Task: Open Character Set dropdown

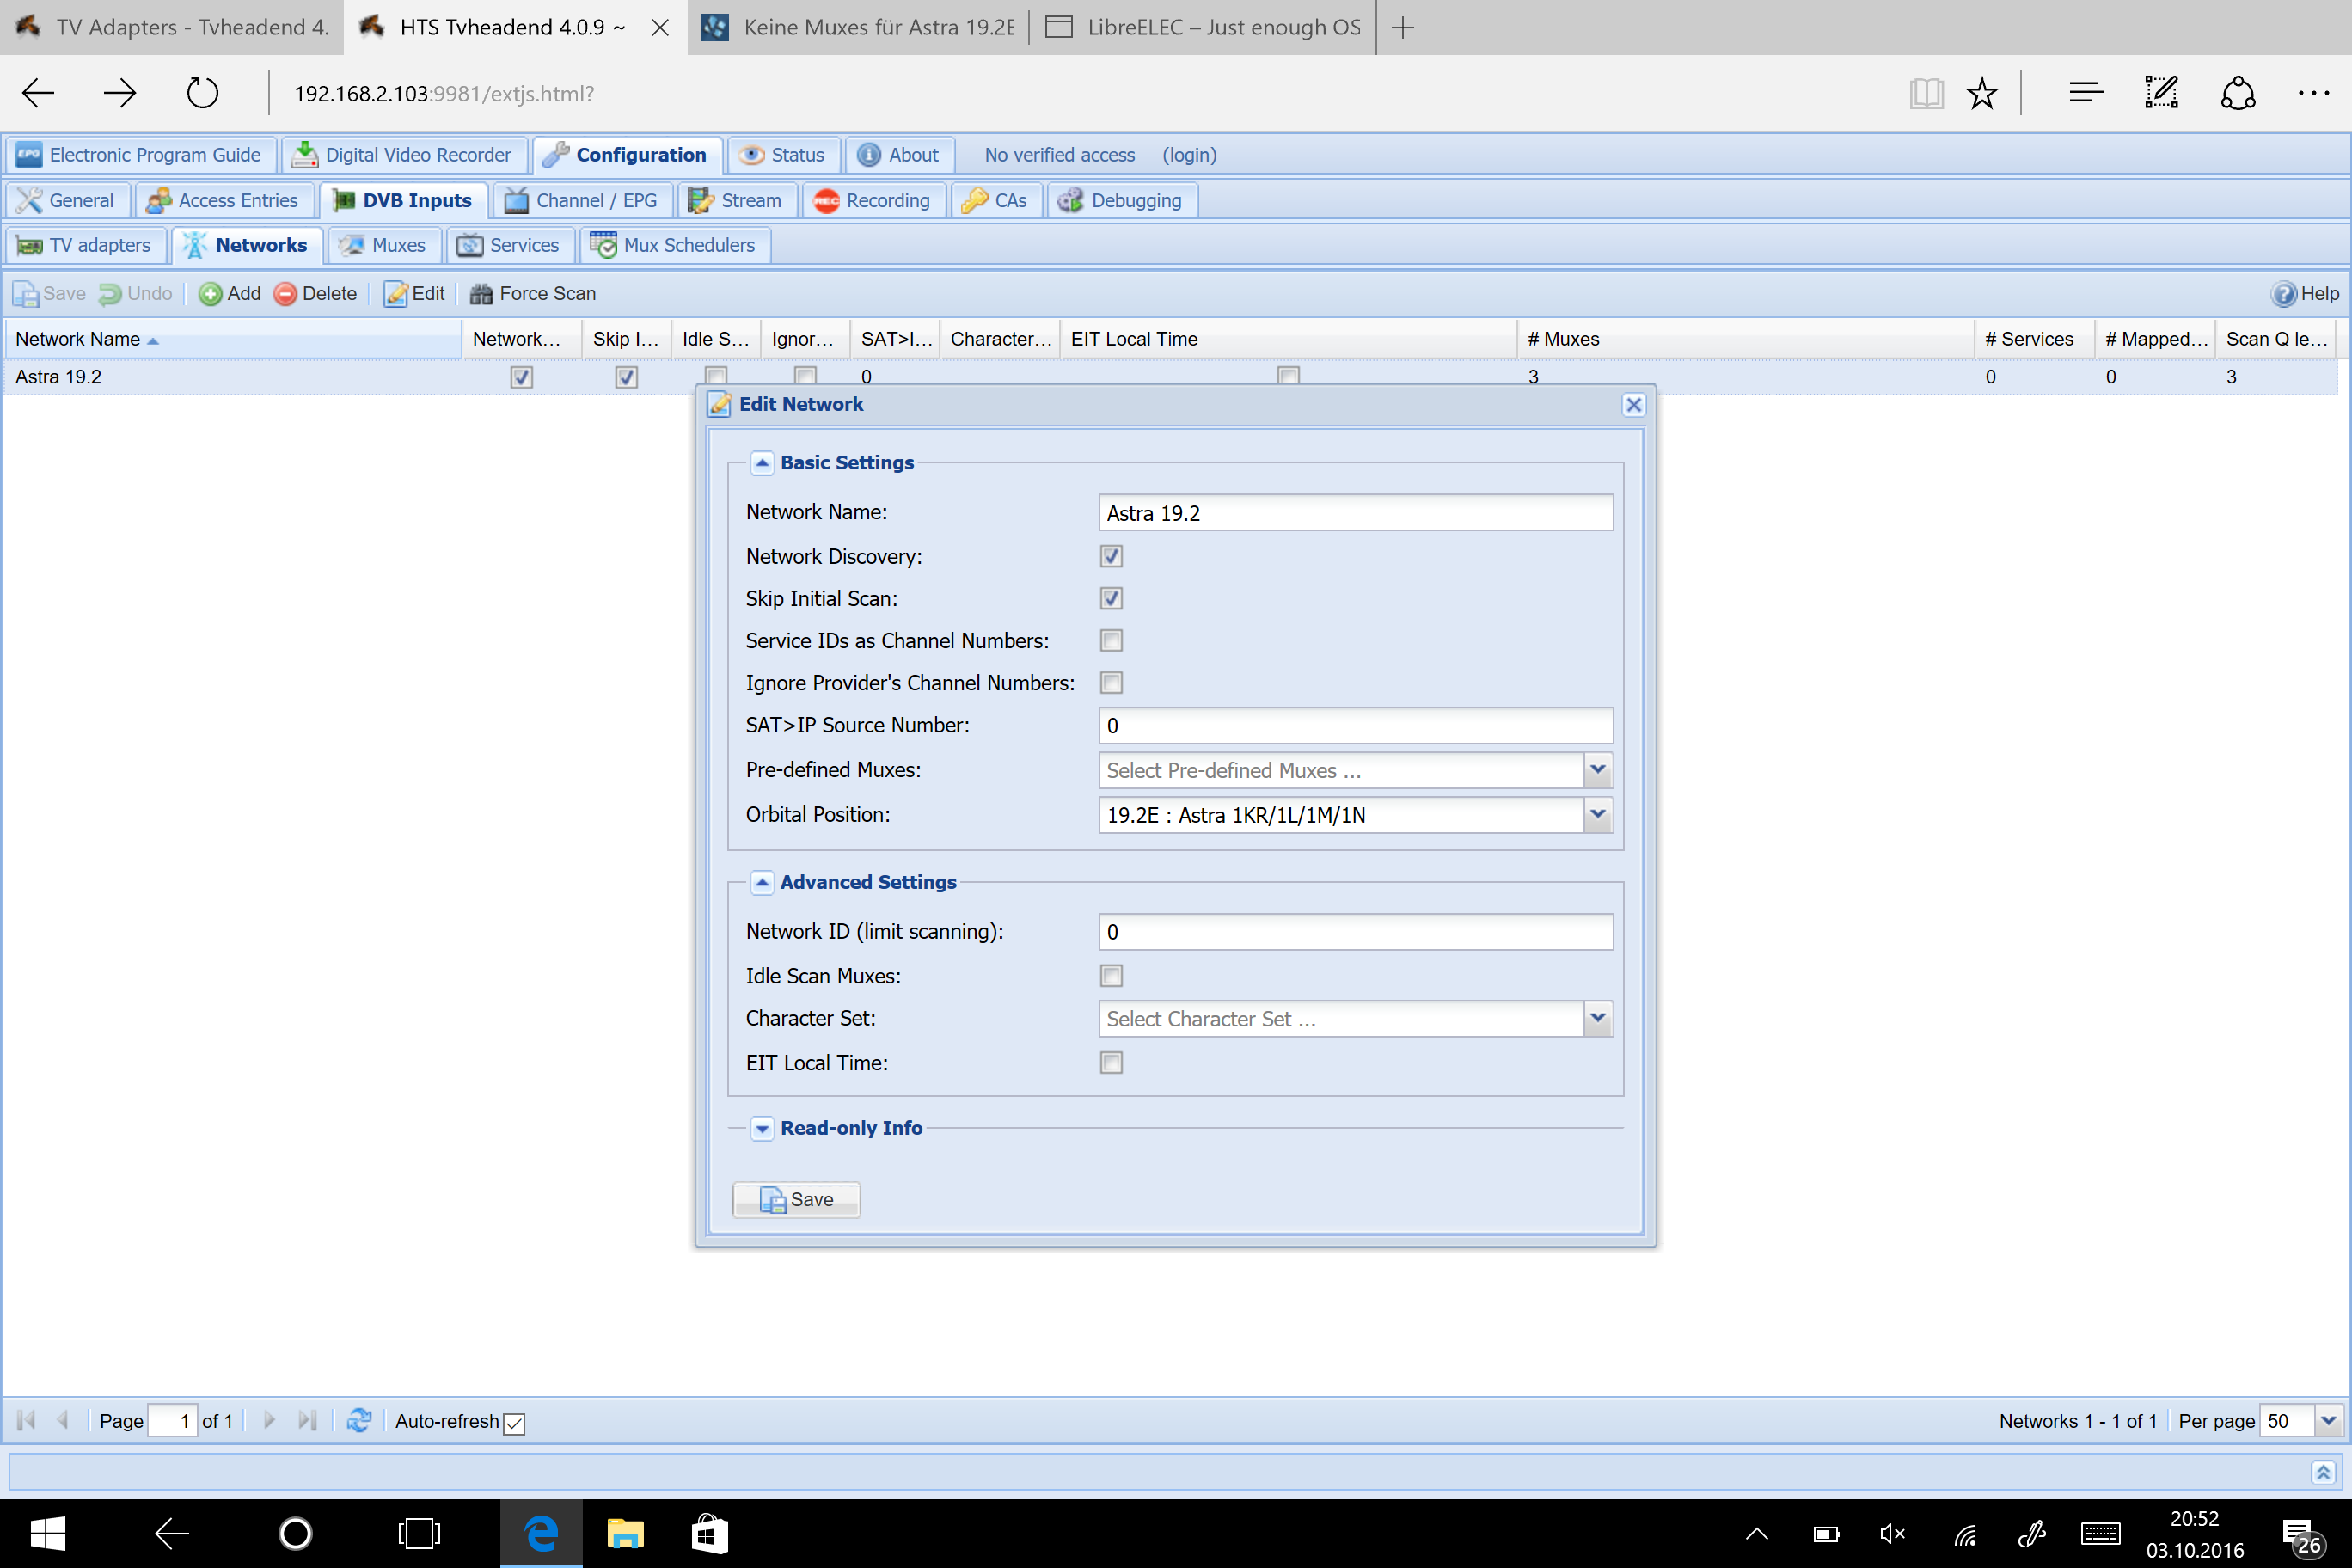Action: (1597, 1018)
